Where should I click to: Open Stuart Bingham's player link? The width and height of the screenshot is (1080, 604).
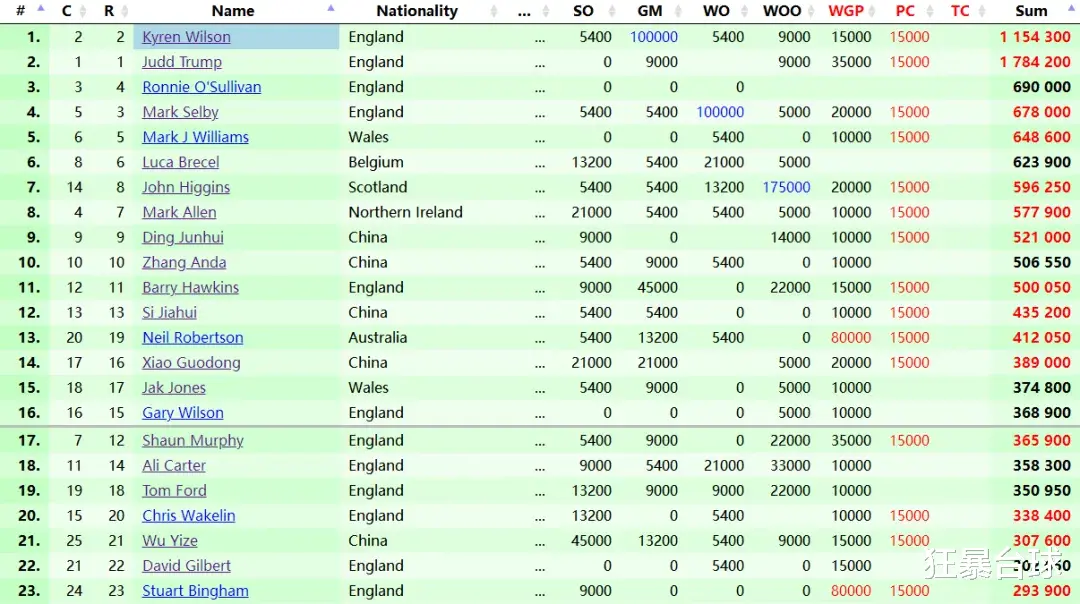point(195,591)
